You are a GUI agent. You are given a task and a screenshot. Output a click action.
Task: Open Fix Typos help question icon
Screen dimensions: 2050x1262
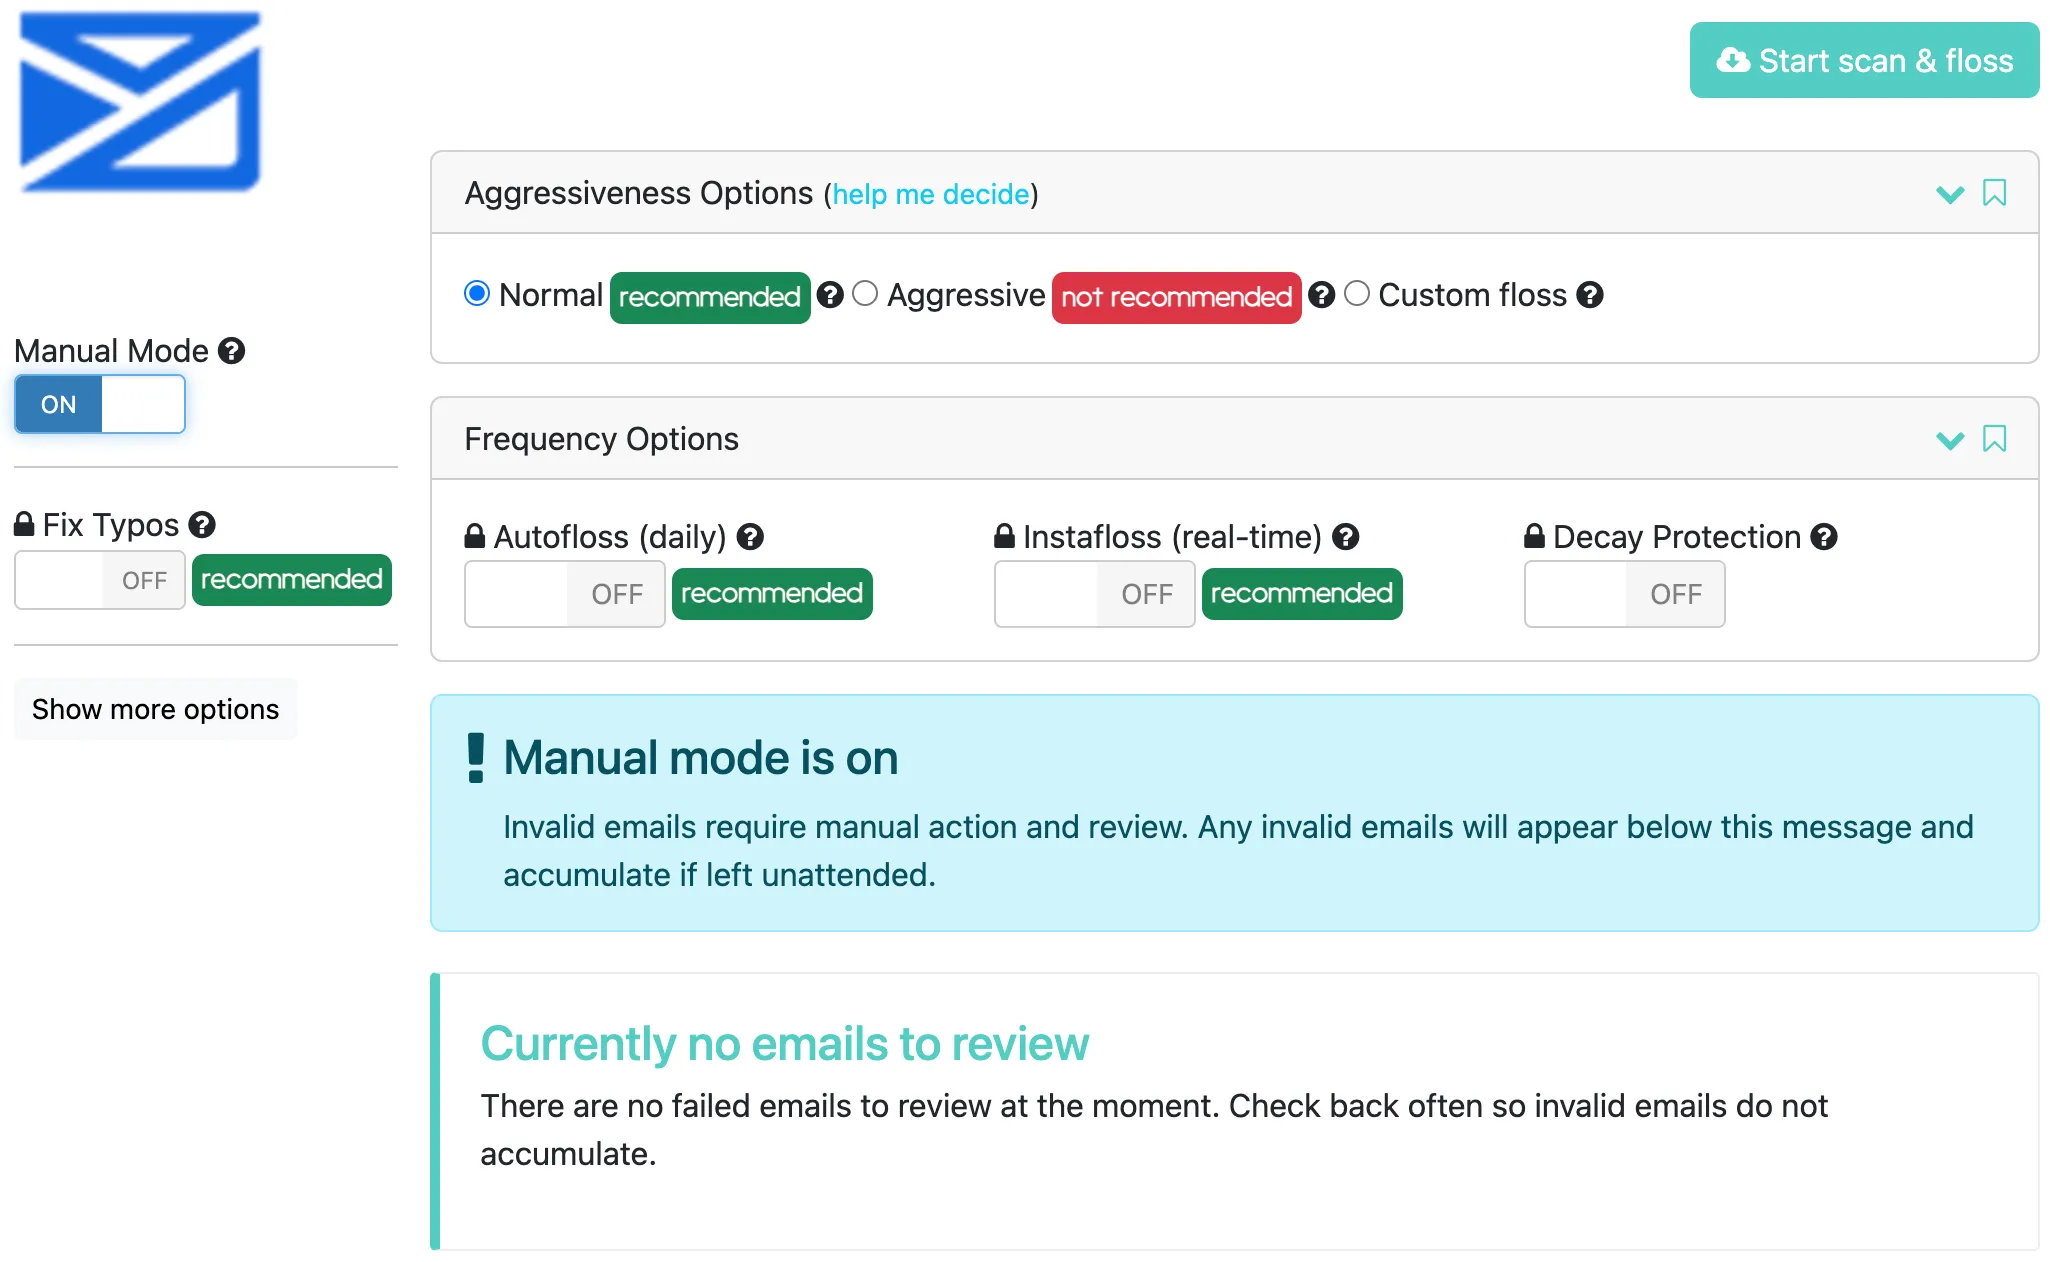202,525
